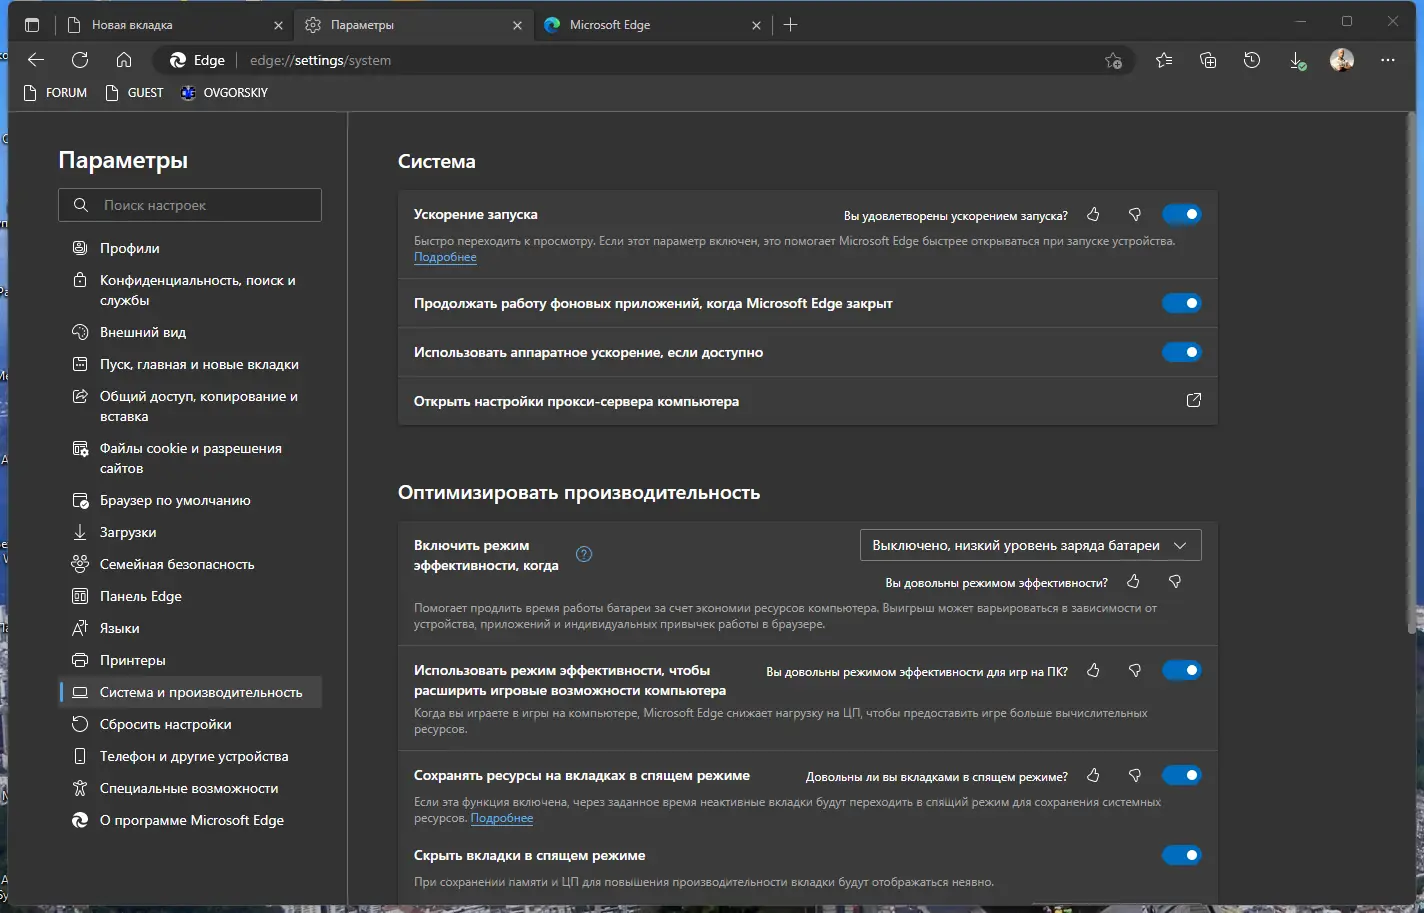Open the Downloads icon in toolbar
Viewport: 1424px width, 913px height.
tap(1297, 61)
